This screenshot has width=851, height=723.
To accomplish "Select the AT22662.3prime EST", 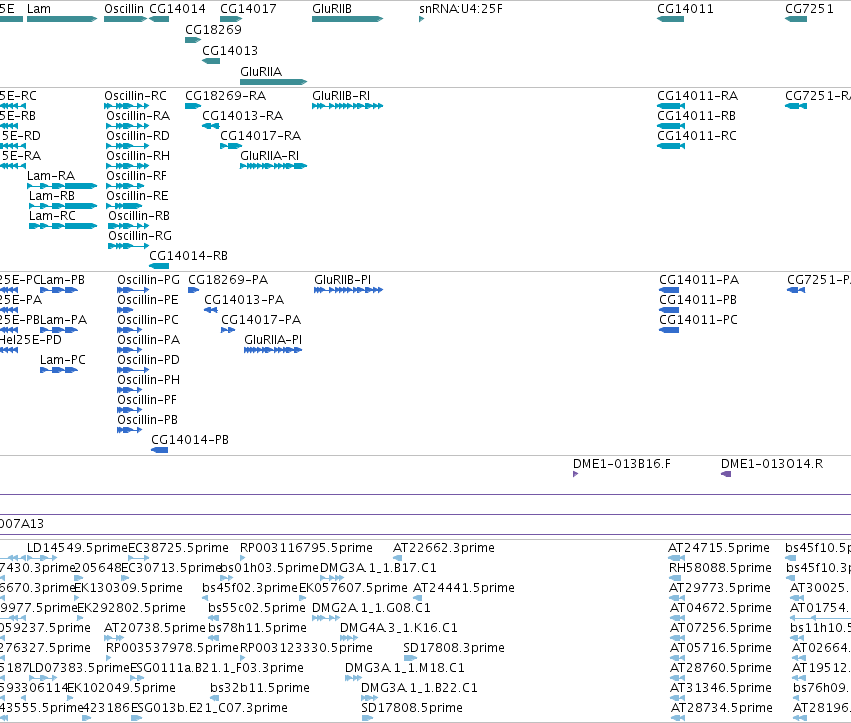I will [x=397, y=558].
